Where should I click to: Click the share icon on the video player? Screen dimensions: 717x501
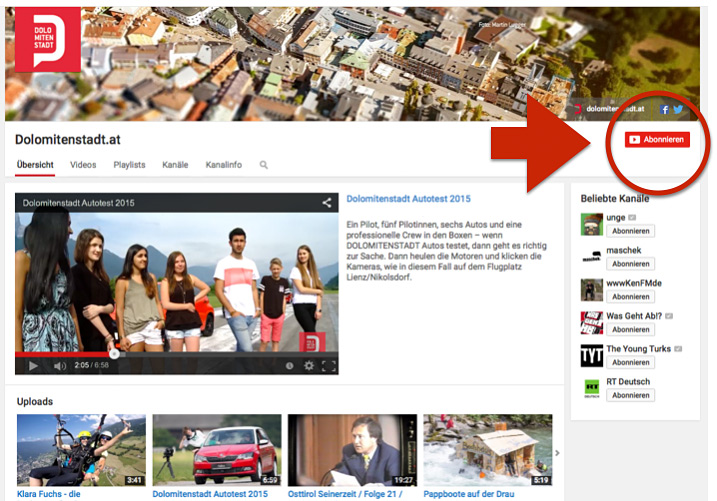(326, 203)
